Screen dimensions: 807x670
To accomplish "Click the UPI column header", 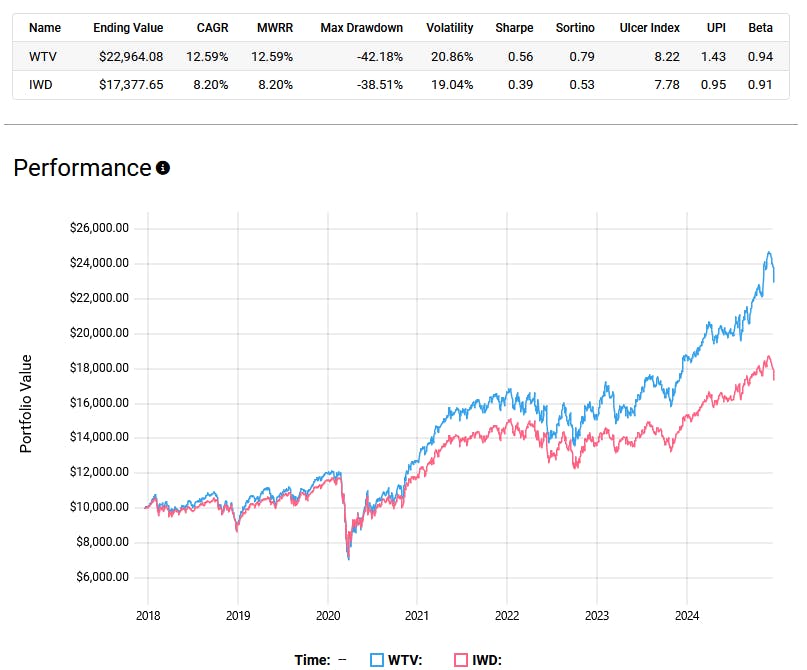I will pos(716,28).
